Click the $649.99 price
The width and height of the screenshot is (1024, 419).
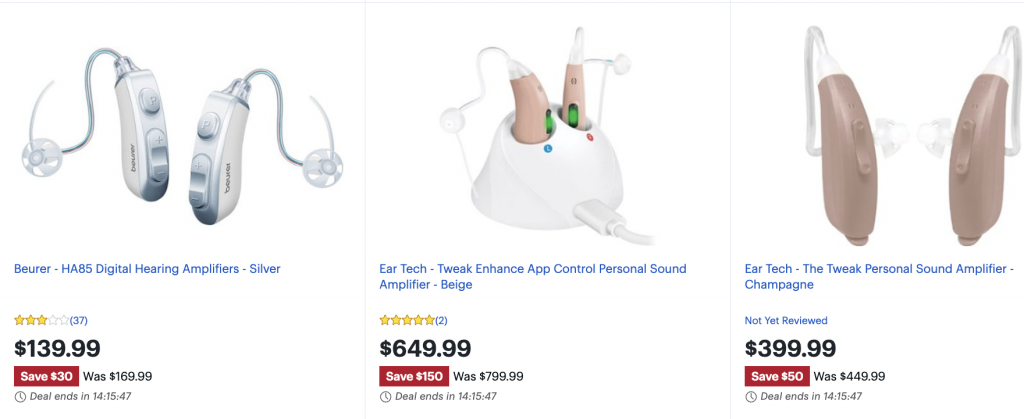click(425, 349)
